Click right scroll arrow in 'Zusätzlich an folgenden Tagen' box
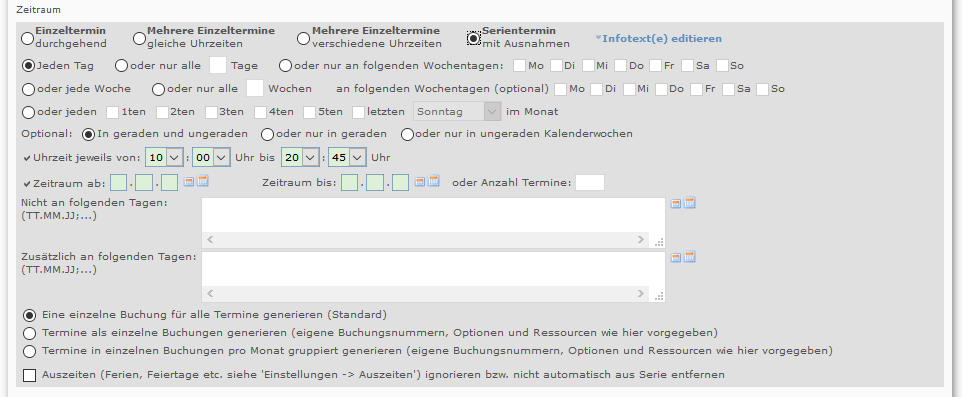This screenshot has width=962, height=397. coord(641,294)
